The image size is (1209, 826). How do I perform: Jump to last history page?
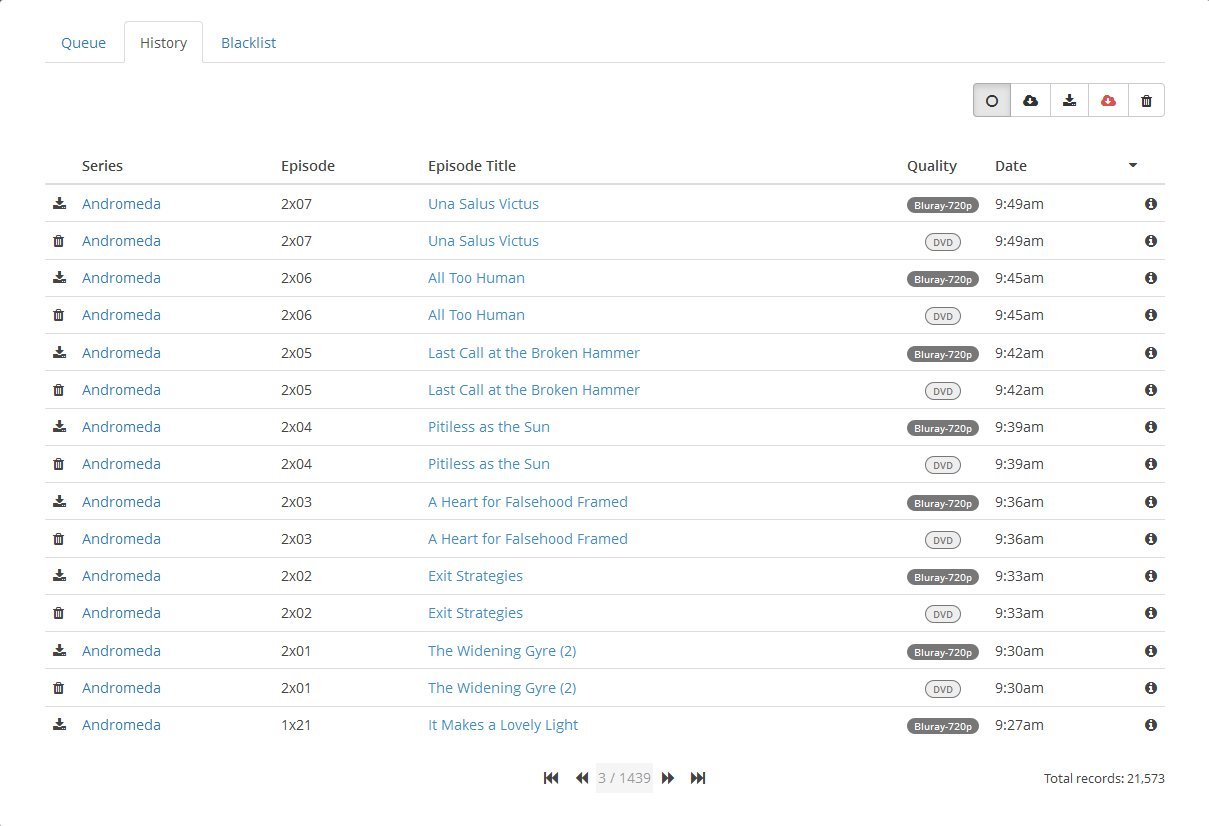click(x=698, y=778)
